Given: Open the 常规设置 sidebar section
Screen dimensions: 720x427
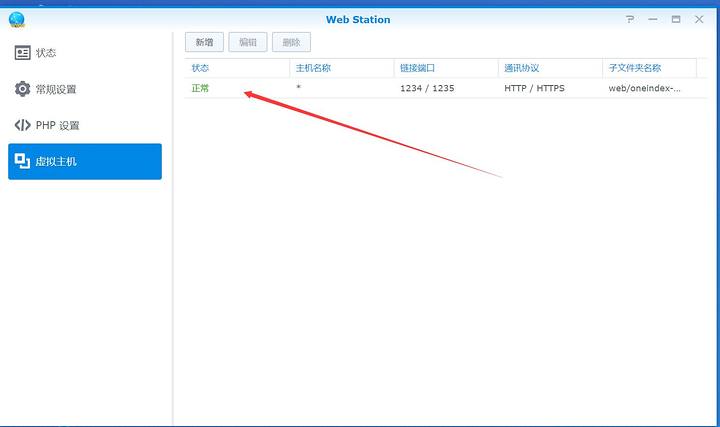Looking at the screenshot, I should point(85,89).
